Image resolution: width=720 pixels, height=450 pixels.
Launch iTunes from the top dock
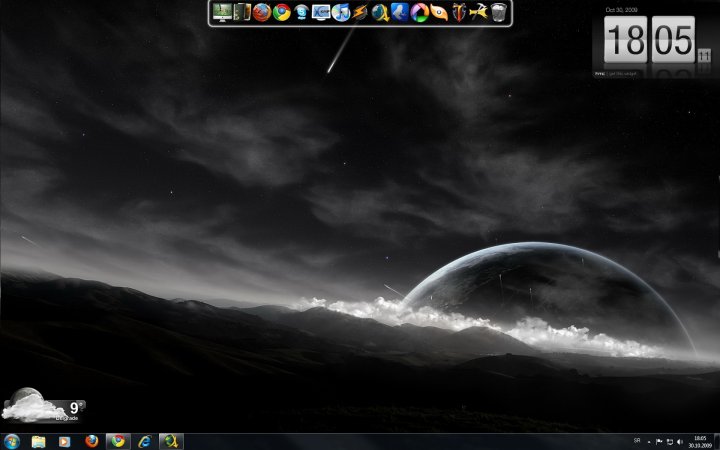[341, 12]
